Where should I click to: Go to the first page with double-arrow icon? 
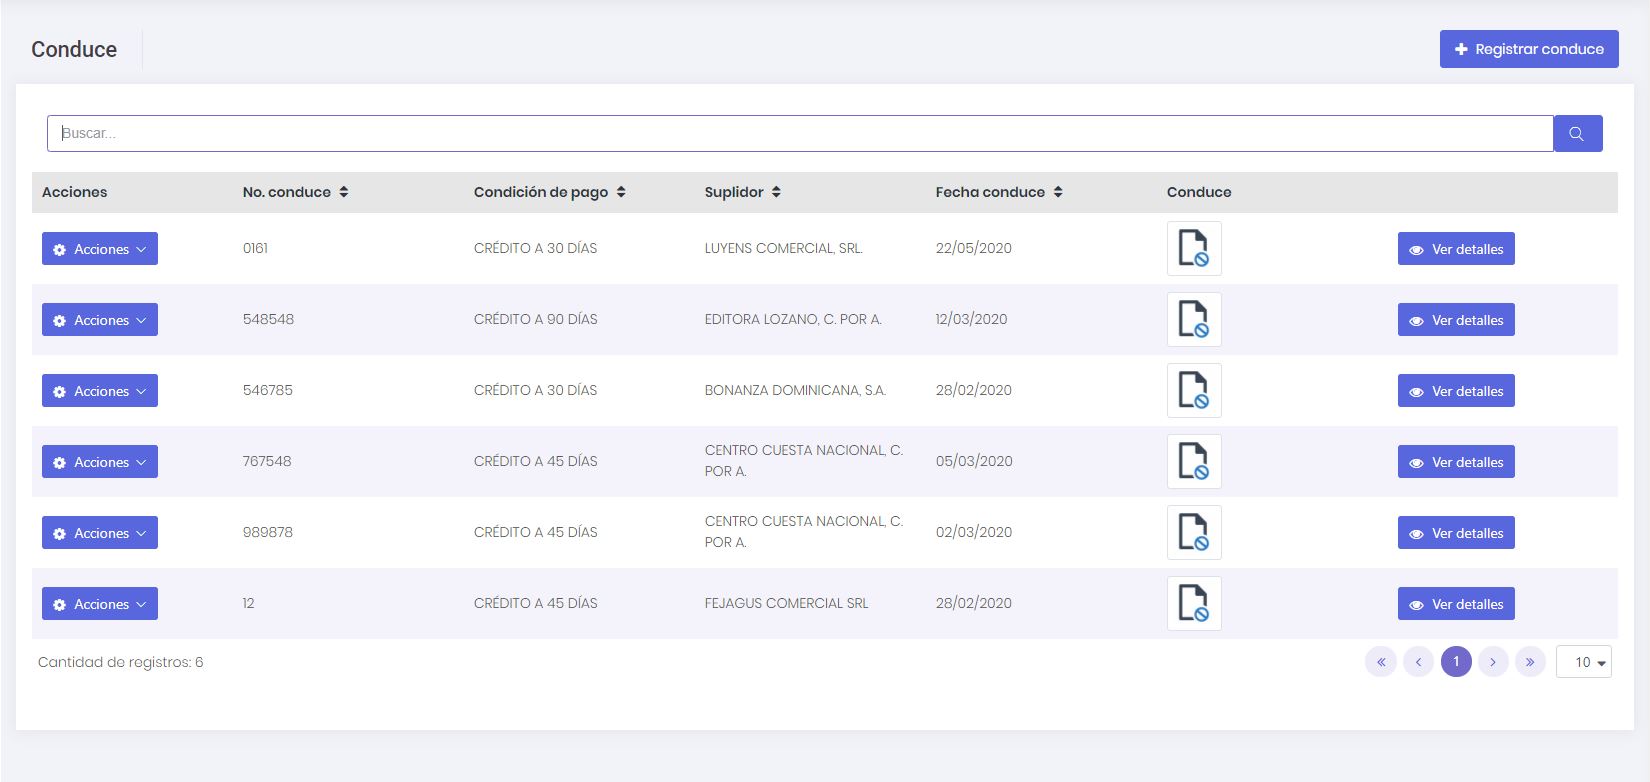coord(1380,662)
